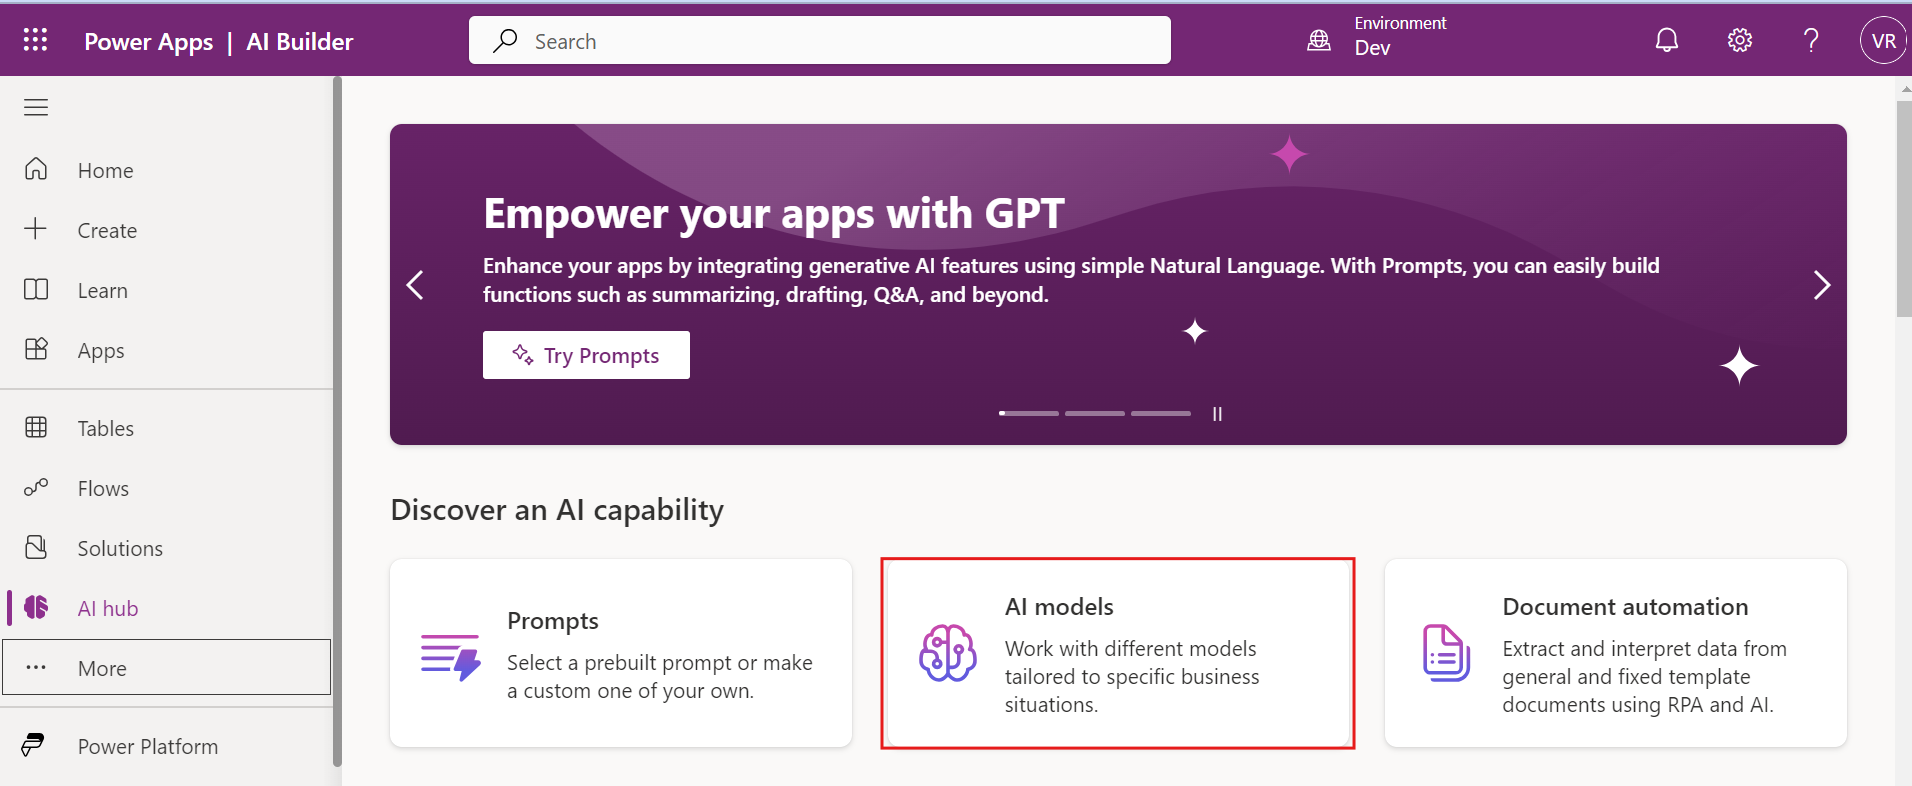Select the Prompts capability card
Image resolution: width=1912 pixels, height=786 pixels.
coord(621,653)
